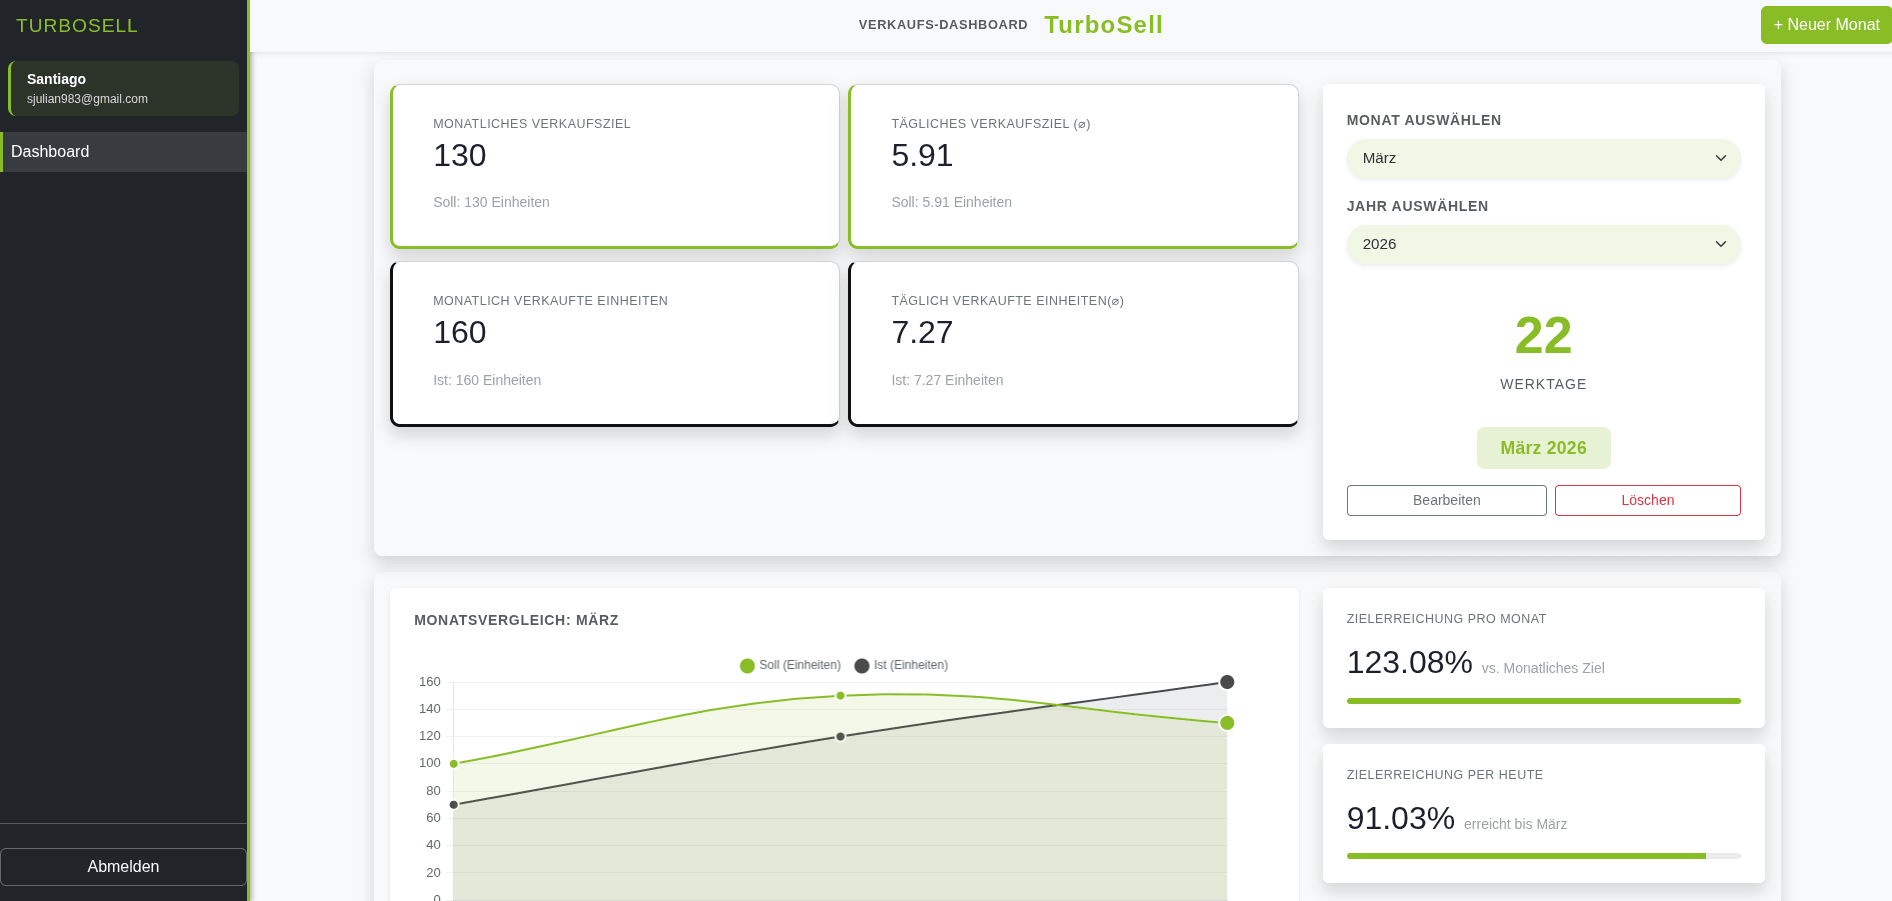The height and width of the screenshot is (901, 1892).
Task: Click the Monatliches Verkaufsziel card
Action: click(x=615, y=166)
